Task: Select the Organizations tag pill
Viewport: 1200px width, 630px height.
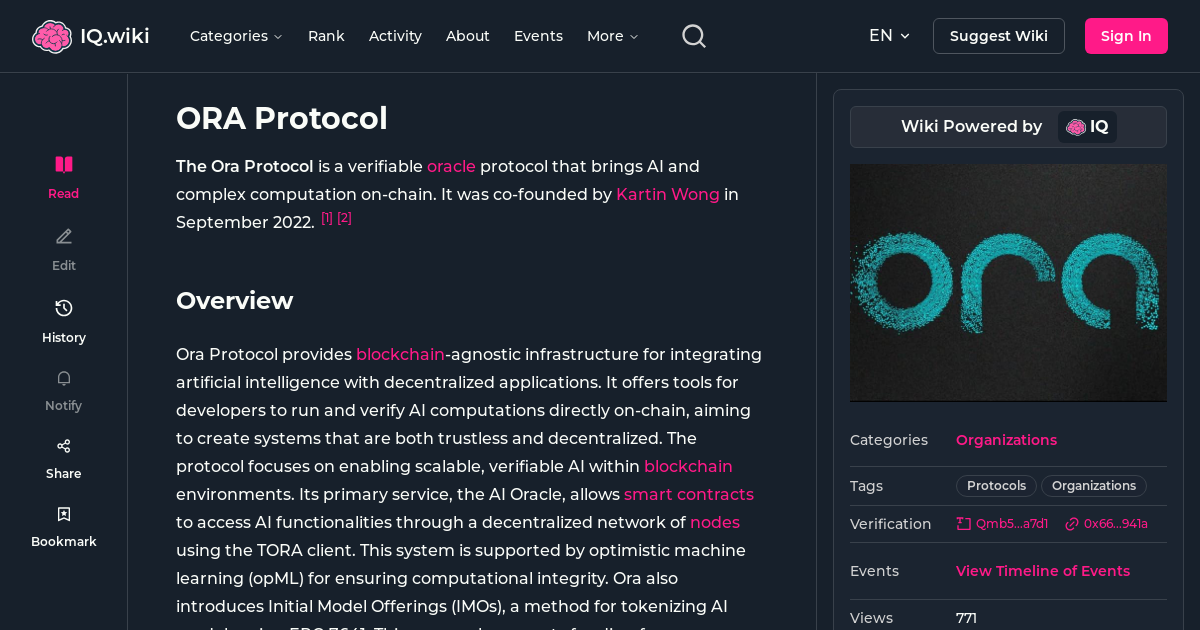Action: click(x=1093, y=485)
